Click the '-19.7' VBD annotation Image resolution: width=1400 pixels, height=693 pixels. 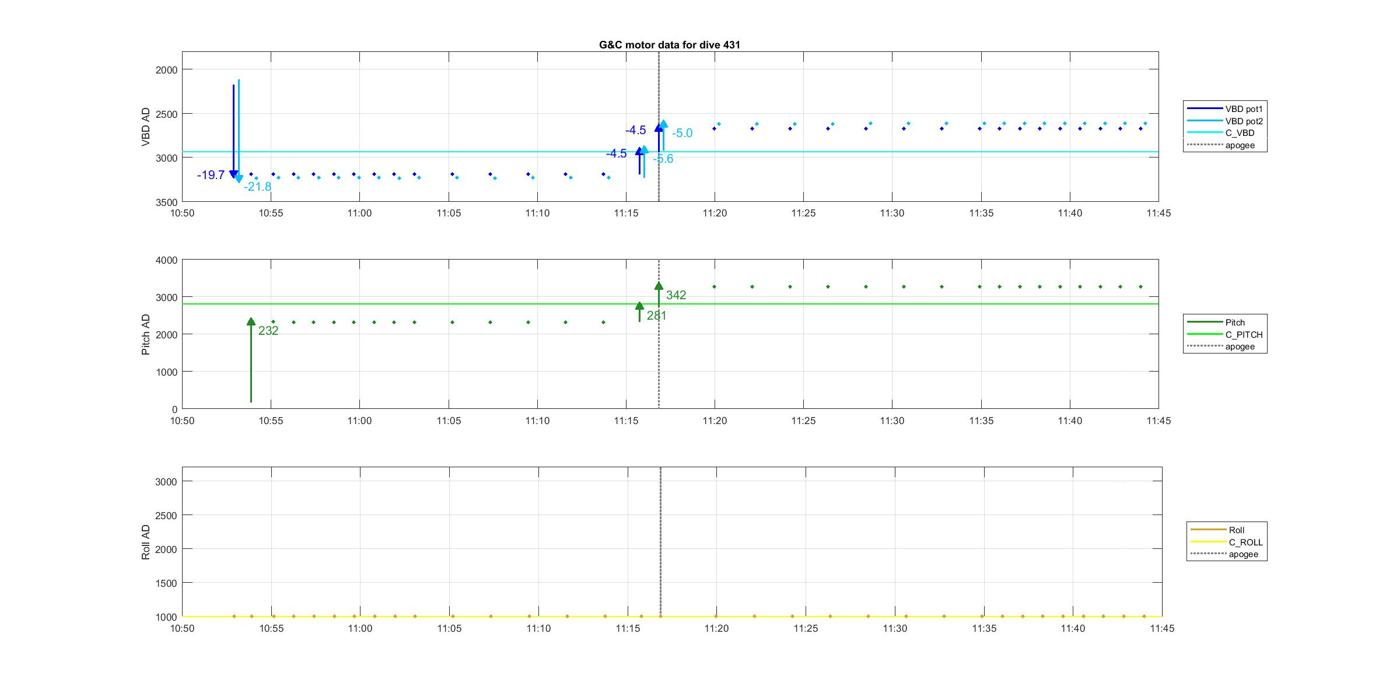point(211,175)
